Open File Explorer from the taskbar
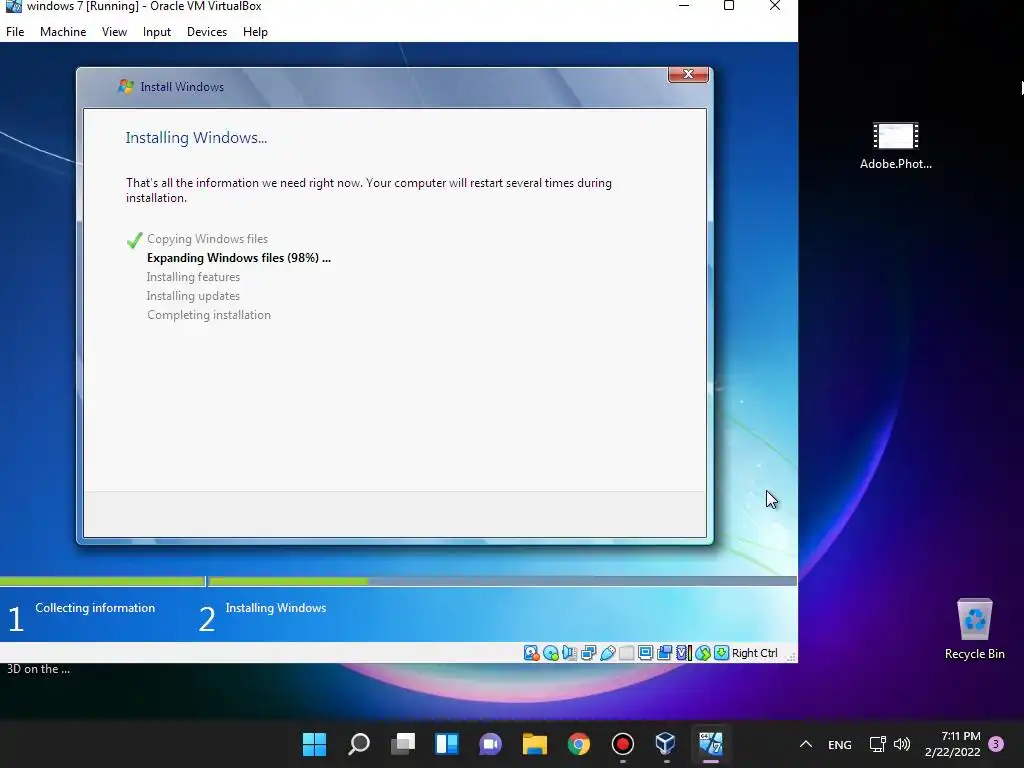1024x768 pixels. [x=534, y=744]
